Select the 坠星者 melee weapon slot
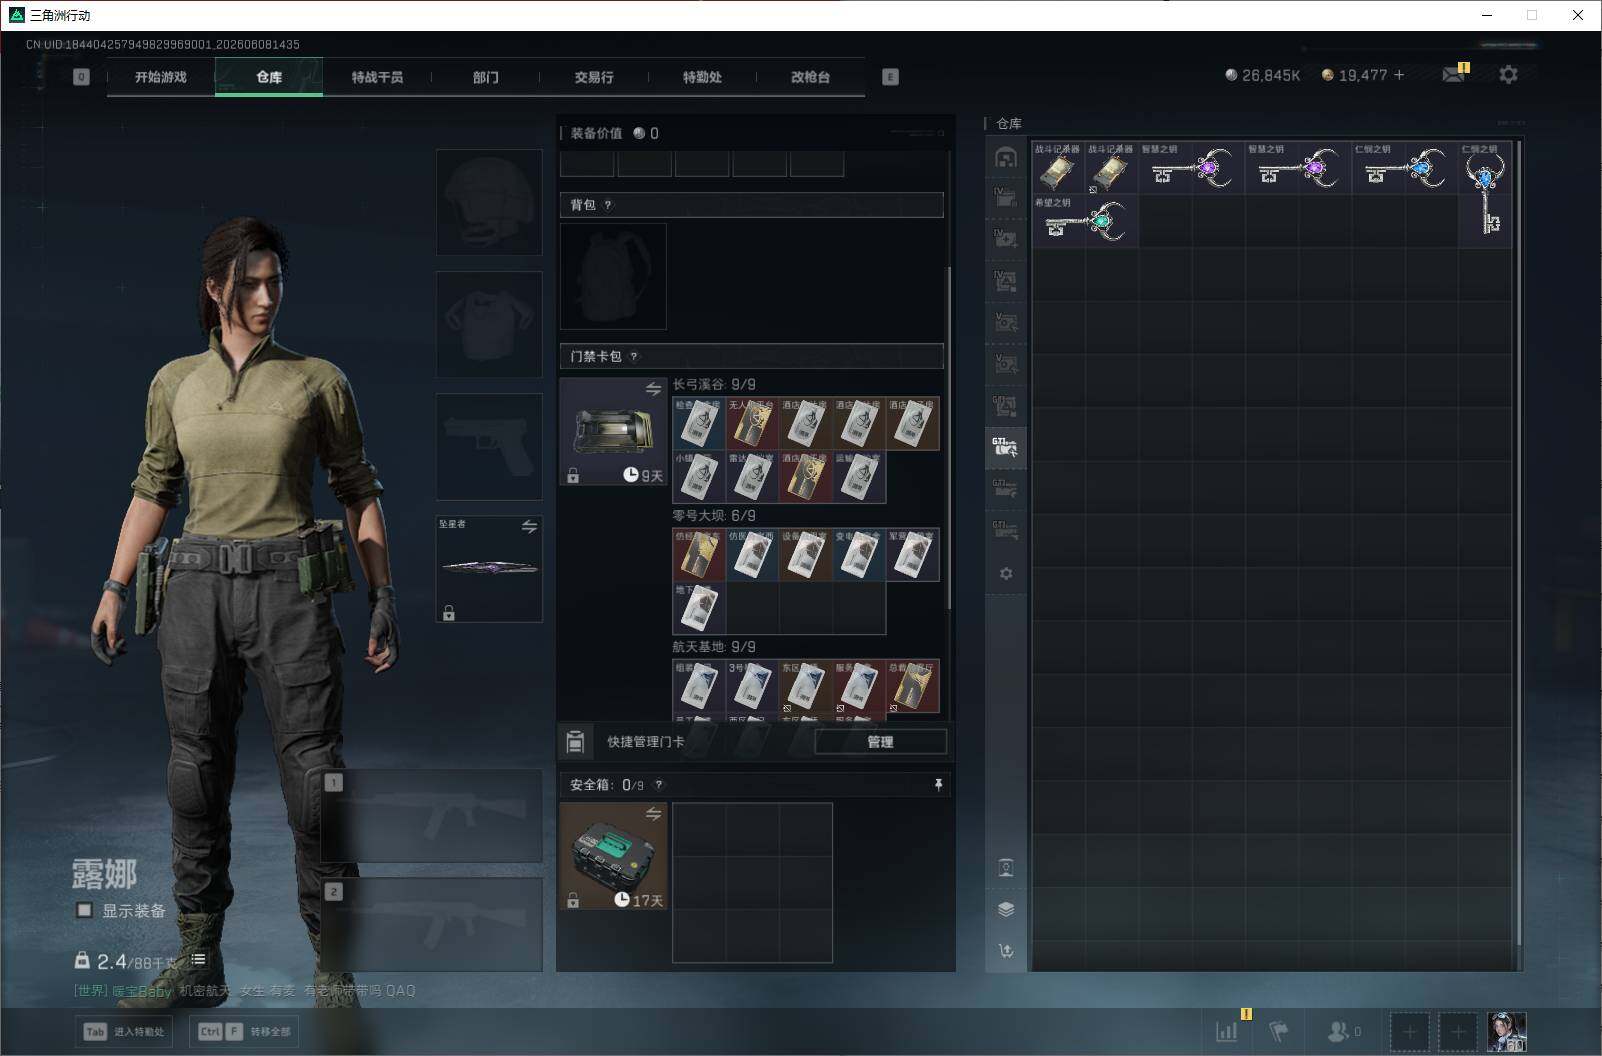Screen dimensions: 1602x1056 coord(489,568)
